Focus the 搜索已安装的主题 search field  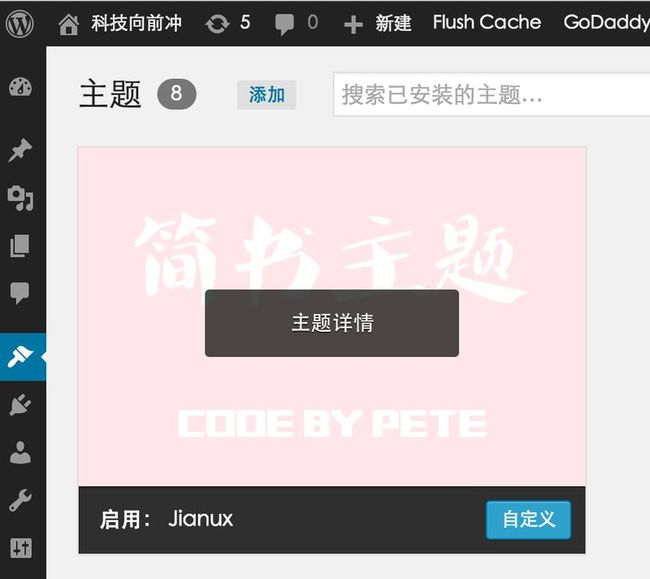coord(492,94)
